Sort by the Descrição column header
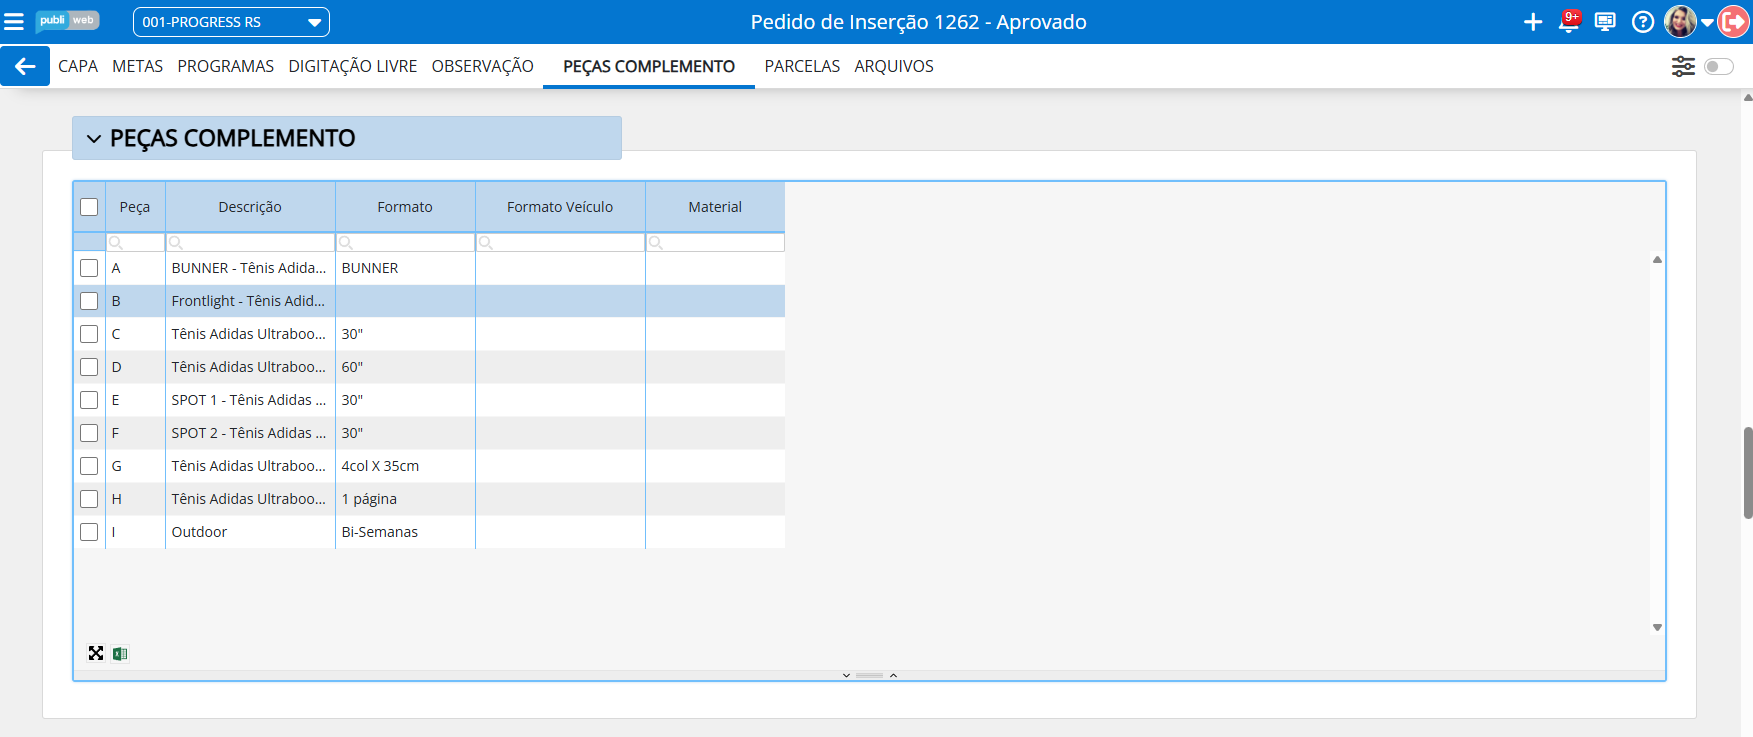 250,207
